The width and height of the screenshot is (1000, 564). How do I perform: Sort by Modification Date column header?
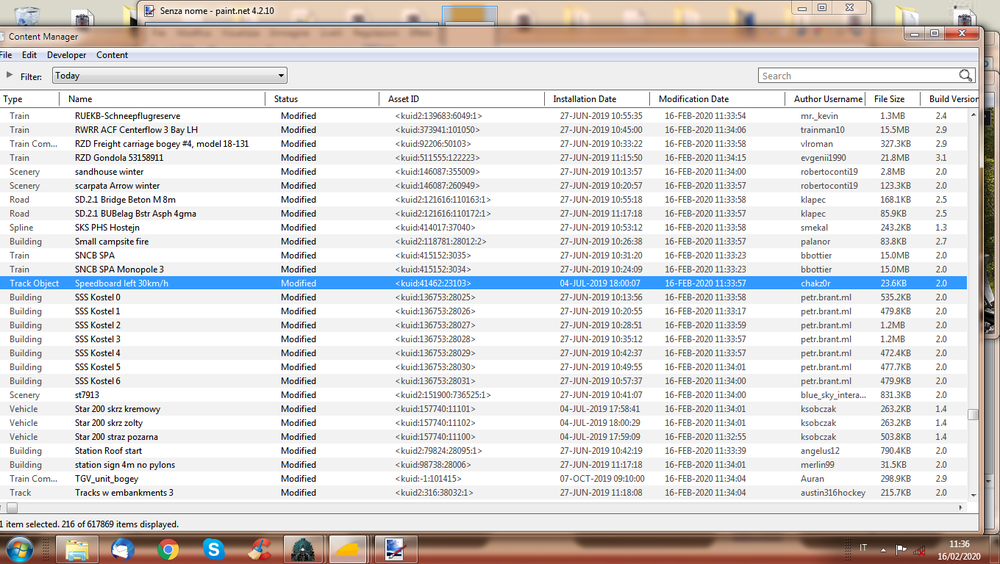(717, 99)
